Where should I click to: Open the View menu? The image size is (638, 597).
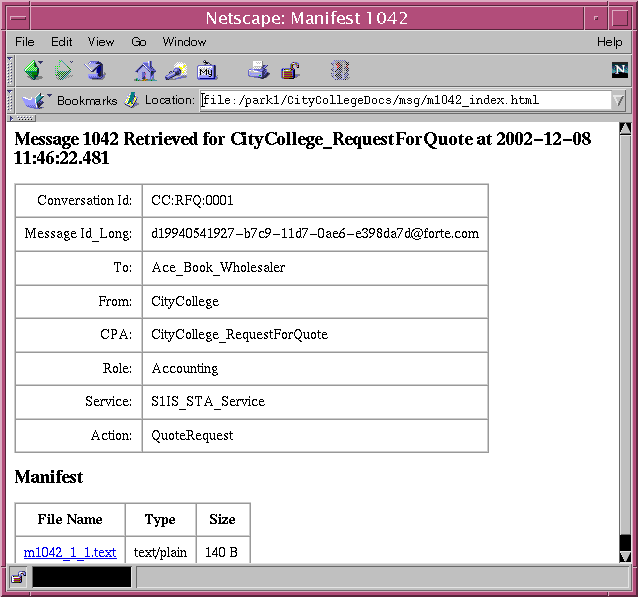pos(101,42)
